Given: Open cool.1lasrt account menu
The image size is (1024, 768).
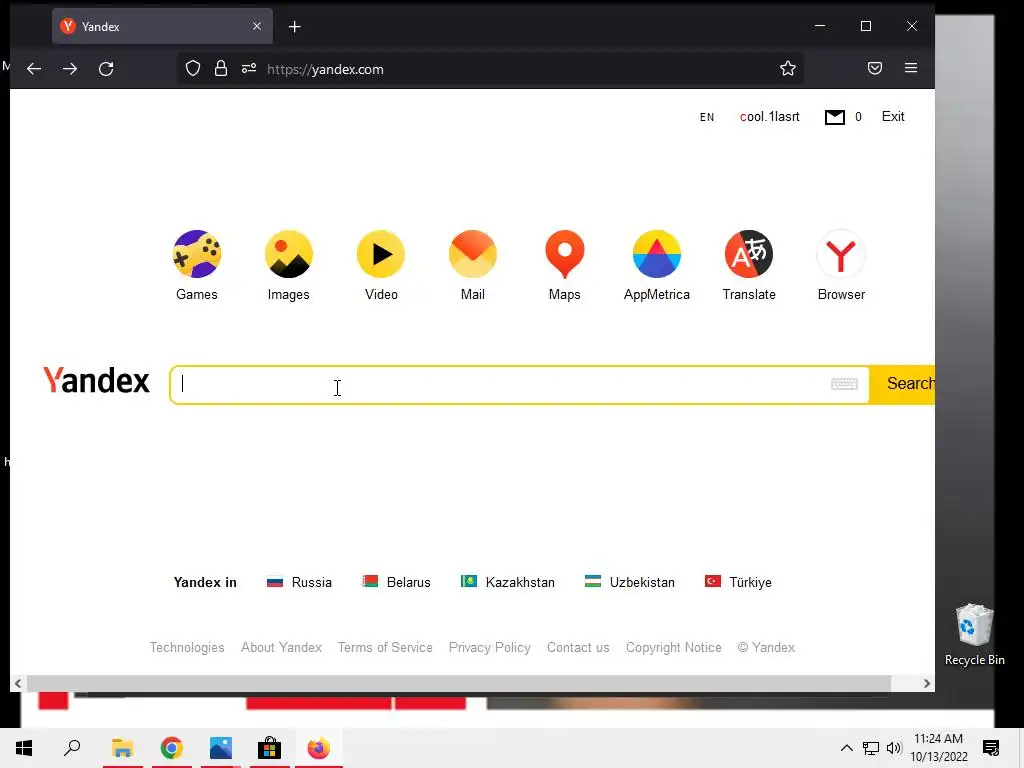Looking at the screenshot, I should coord(769,117).
